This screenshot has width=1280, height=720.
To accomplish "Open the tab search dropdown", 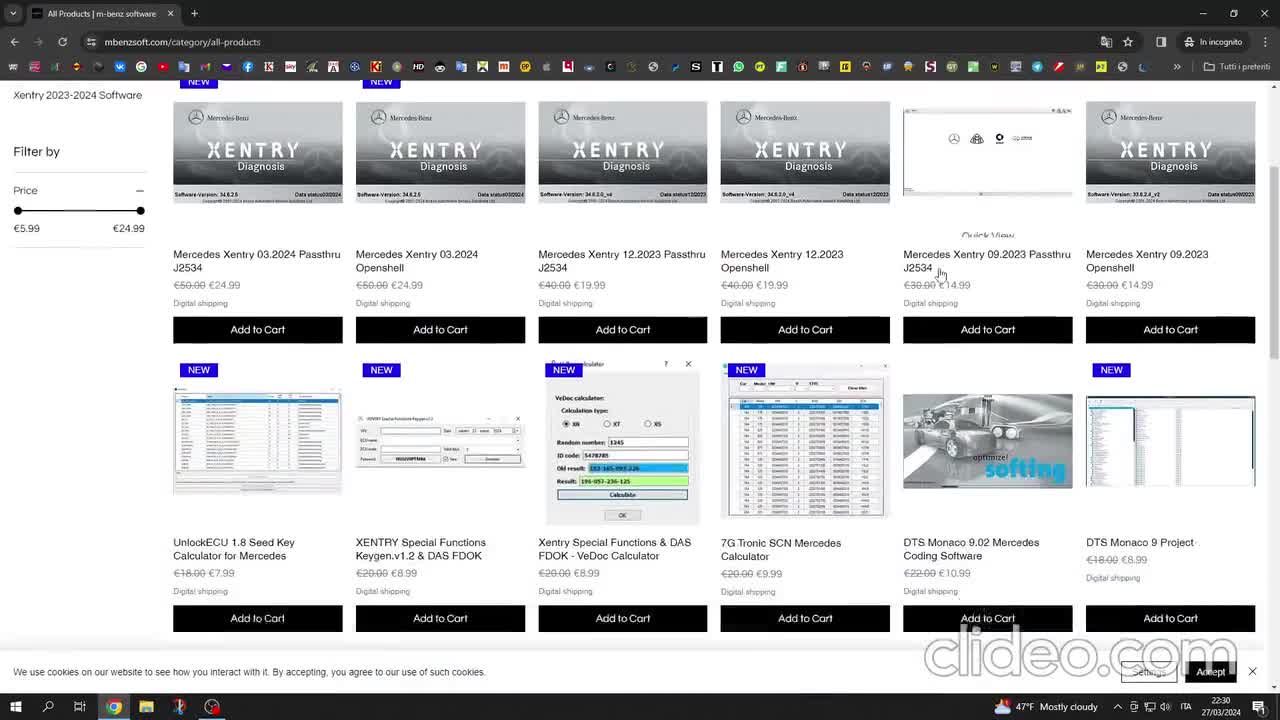I will point(13,13).
